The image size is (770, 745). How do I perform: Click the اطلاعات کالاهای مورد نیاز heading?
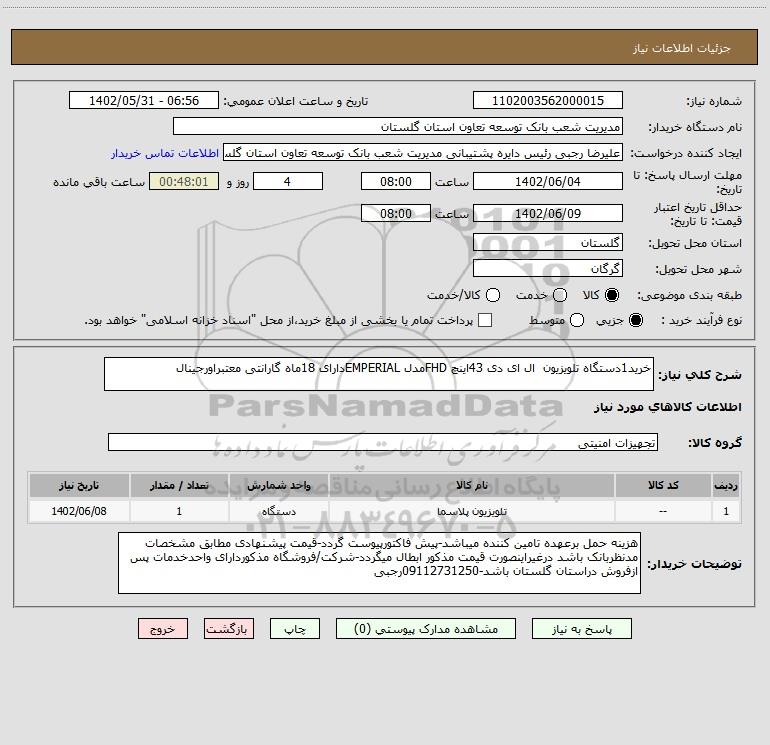click(667, 407)
